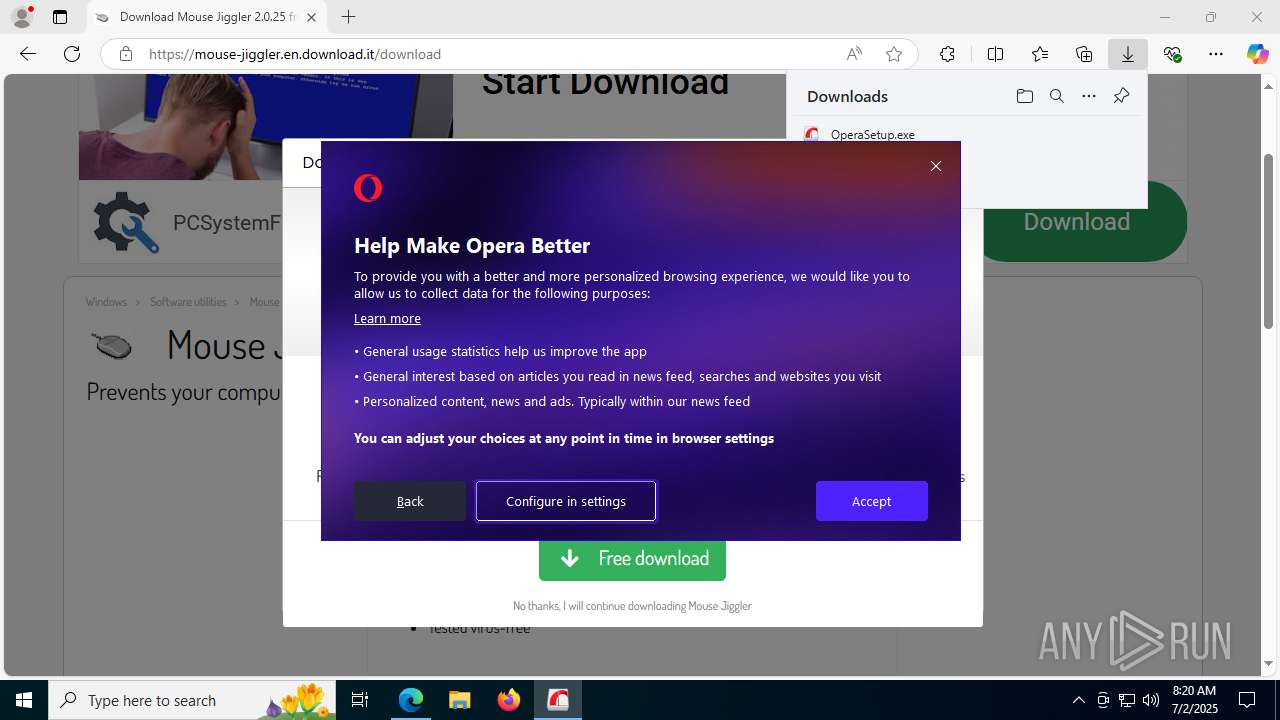The height and width of the screenshot is (720, 1280).
Task: Add this page to favorites star
Action: (894, 54)
